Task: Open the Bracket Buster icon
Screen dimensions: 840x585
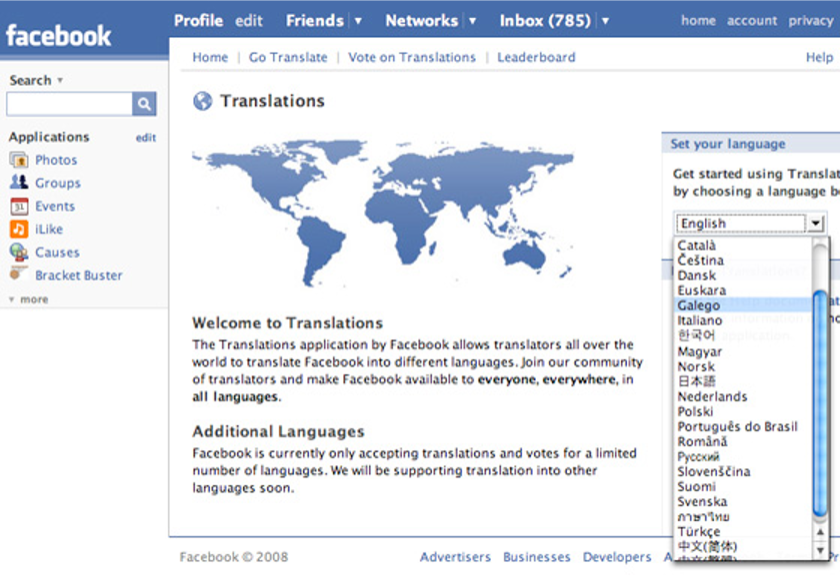Action: pyautogui.click(x=19, y=274)
